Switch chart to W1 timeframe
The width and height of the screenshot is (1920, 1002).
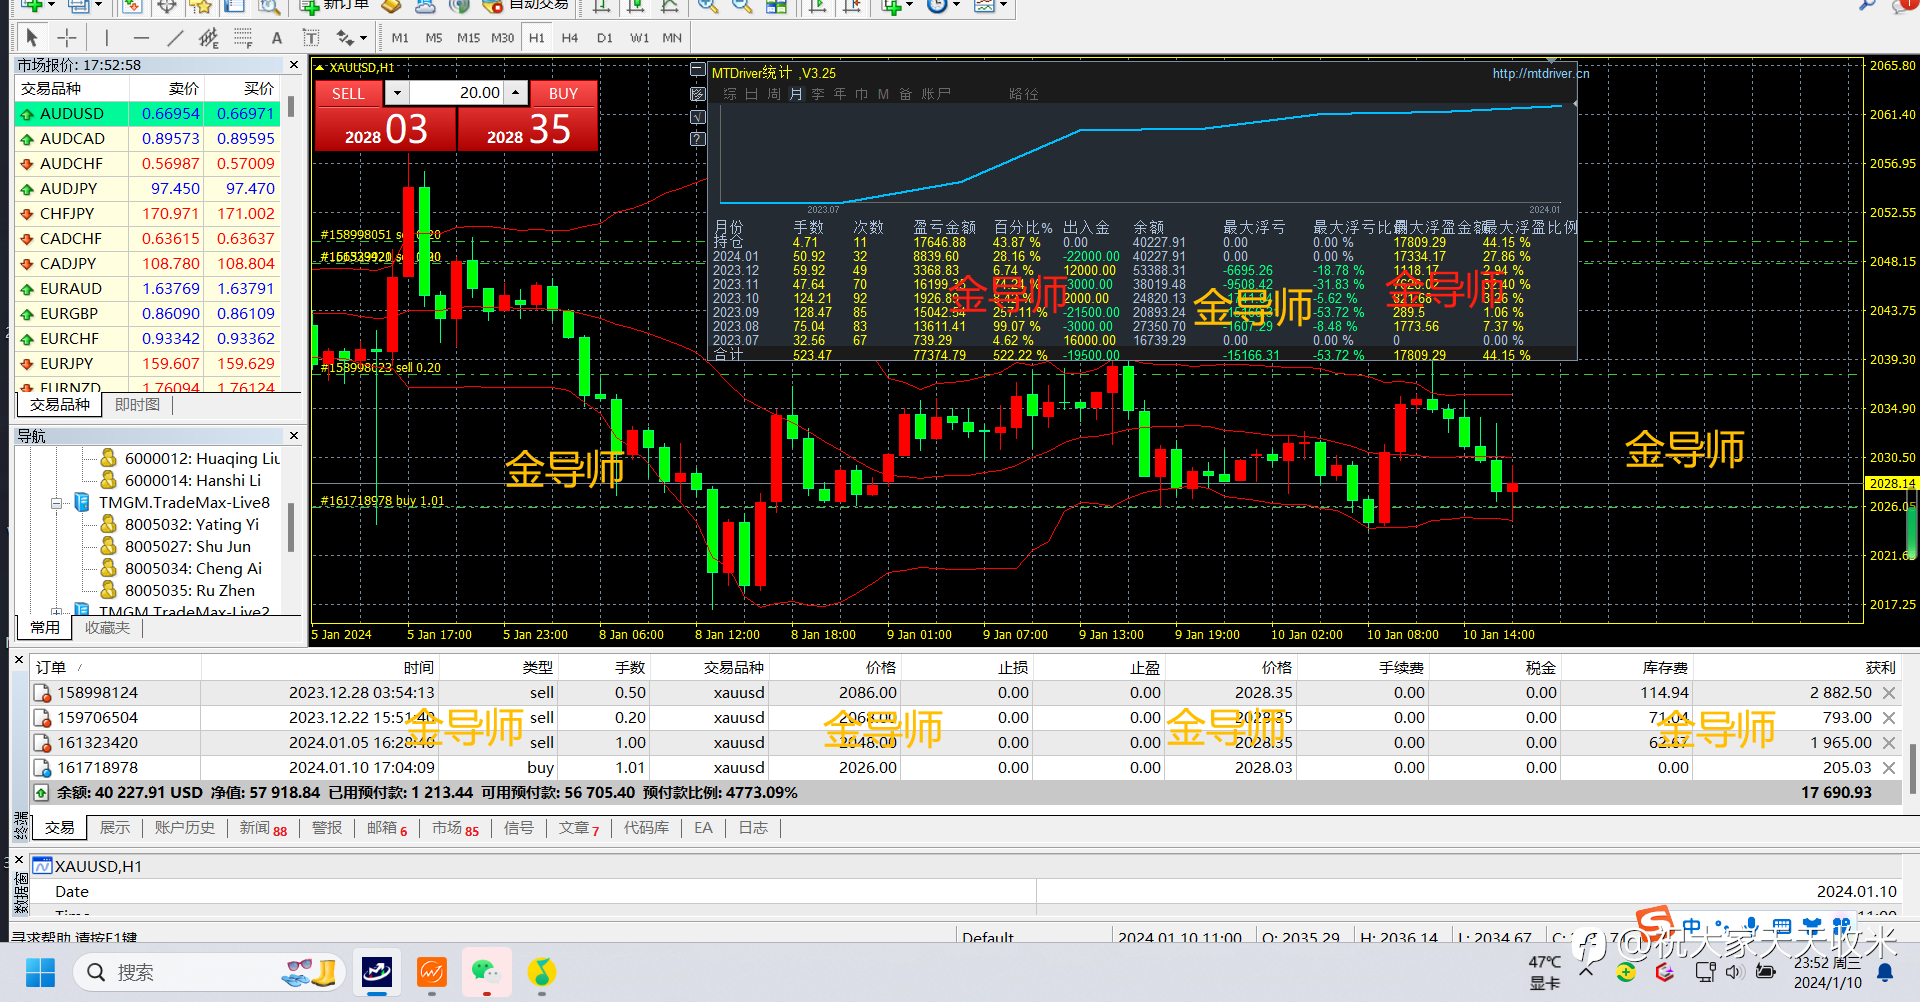pos(640,38)
